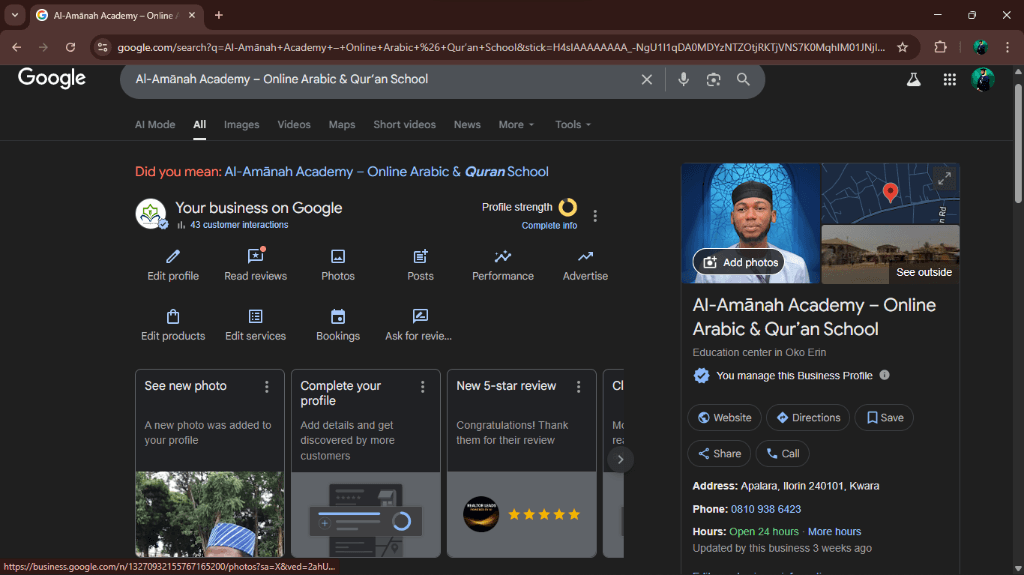Click phone number 0810 938 6423
Image resolution: width=1024 pixels, height=575 pixels.
pos(765,509)
